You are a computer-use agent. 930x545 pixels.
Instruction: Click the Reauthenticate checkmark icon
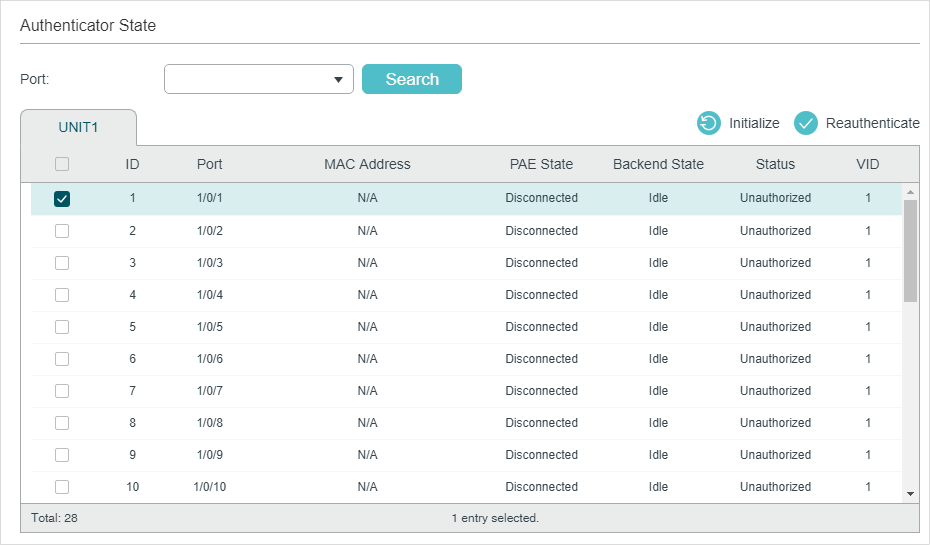(x=805, y=123)
